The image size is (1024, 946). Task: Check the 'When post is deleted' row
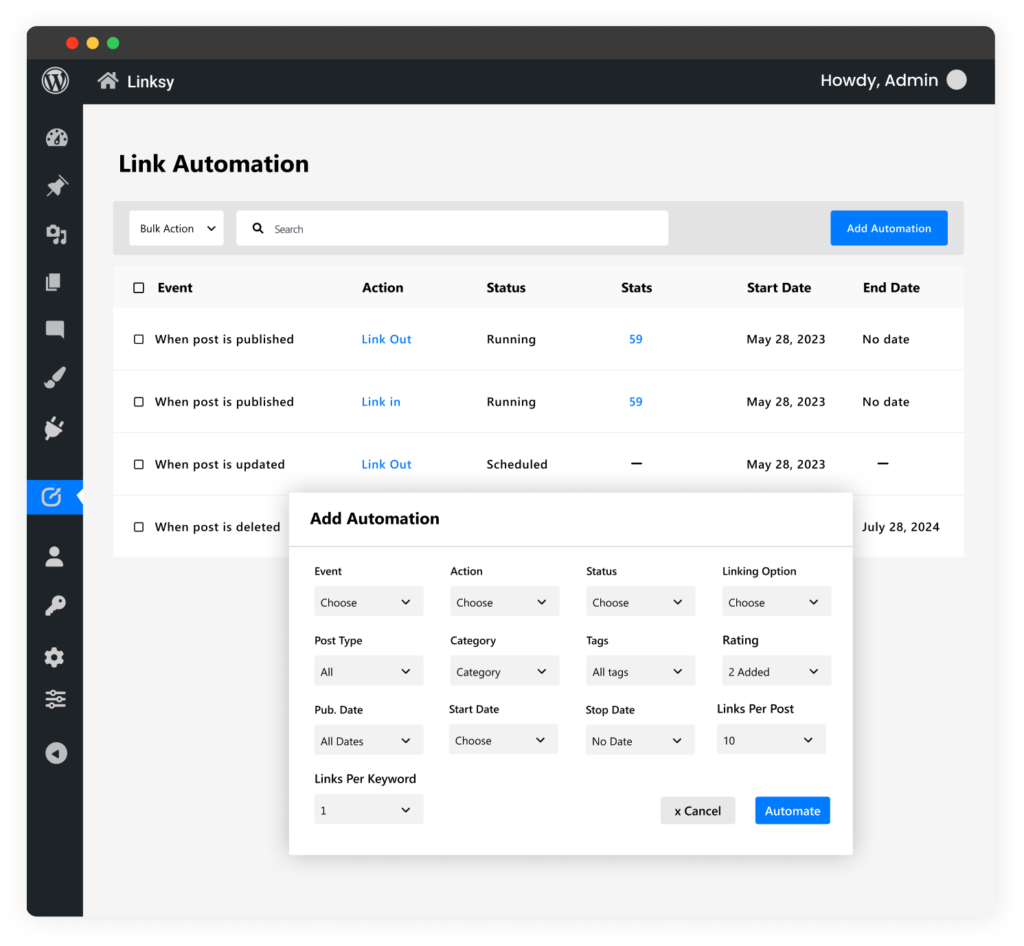(x=138, y=527)
